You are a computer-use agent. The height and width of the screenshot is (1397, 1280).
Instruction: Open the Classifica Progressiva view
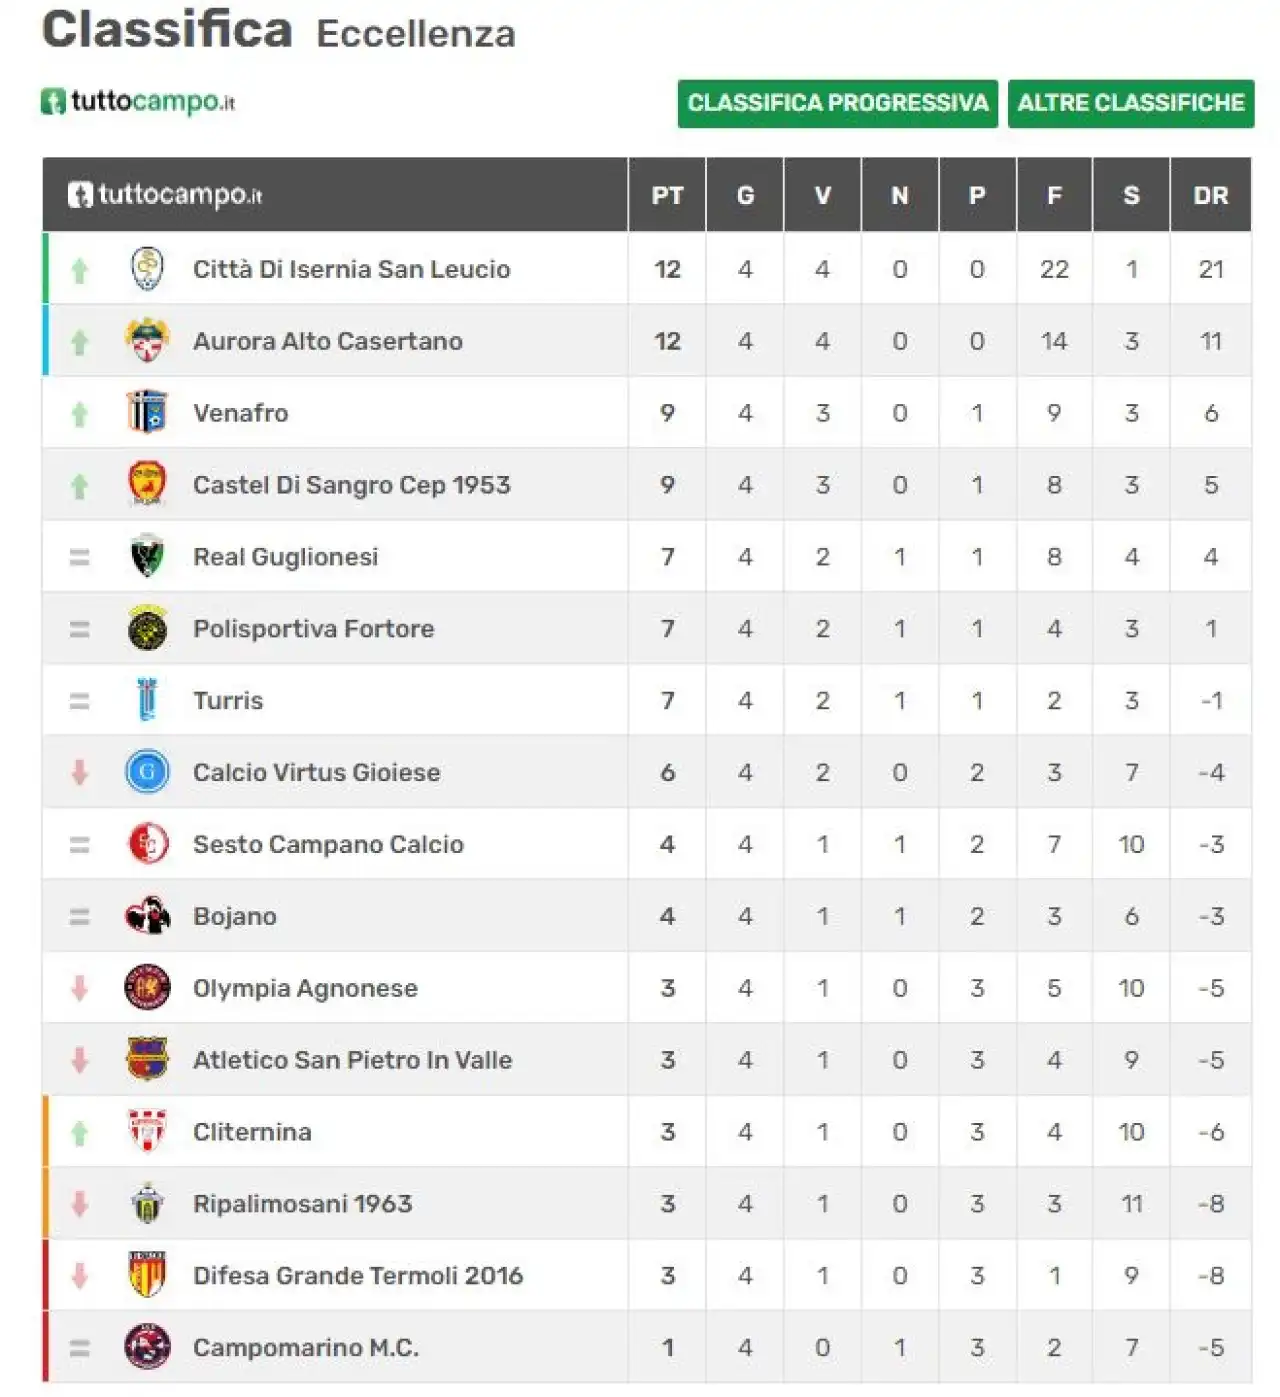pyautogui.click(x=838, y=103)
